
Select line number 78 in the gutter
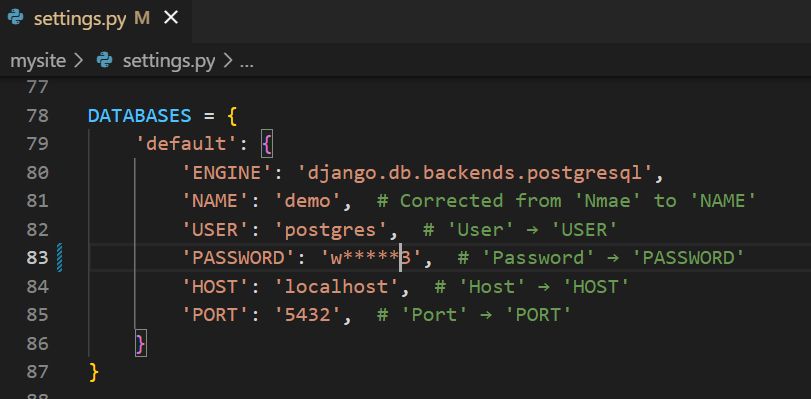[x=37, y=115]
